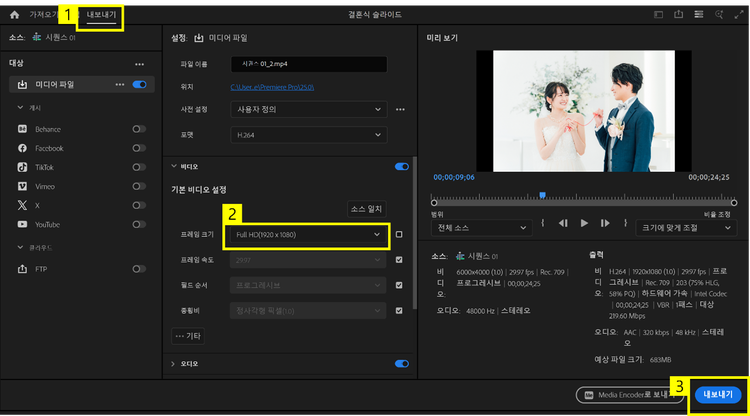Click the FTP upload icon
750x416 pixels.
[22, 269]
